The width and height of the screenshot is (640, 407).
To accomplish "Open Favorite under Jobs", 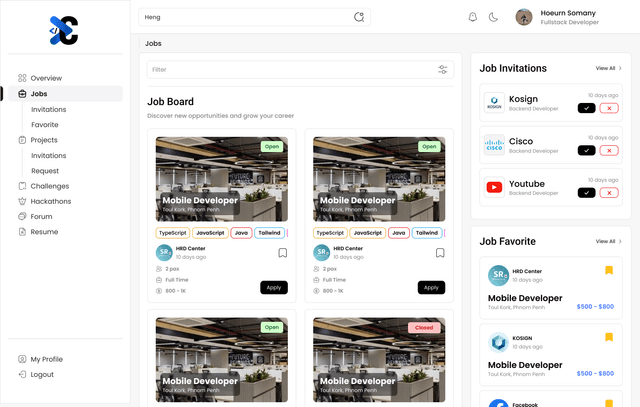I will pos(45,125).
